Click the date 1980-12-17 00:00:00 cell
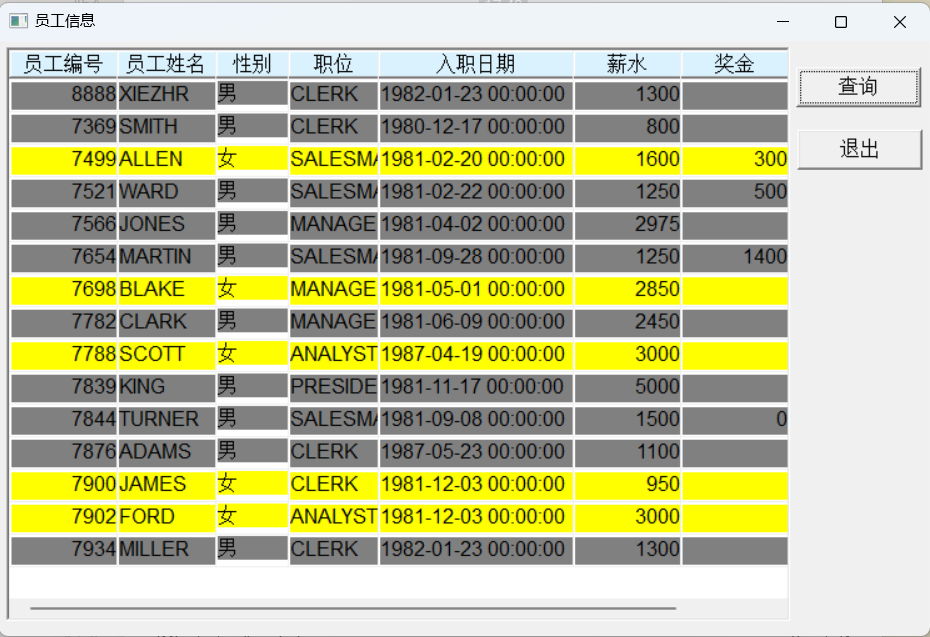The image size is (930, 637). coord(476,128)
